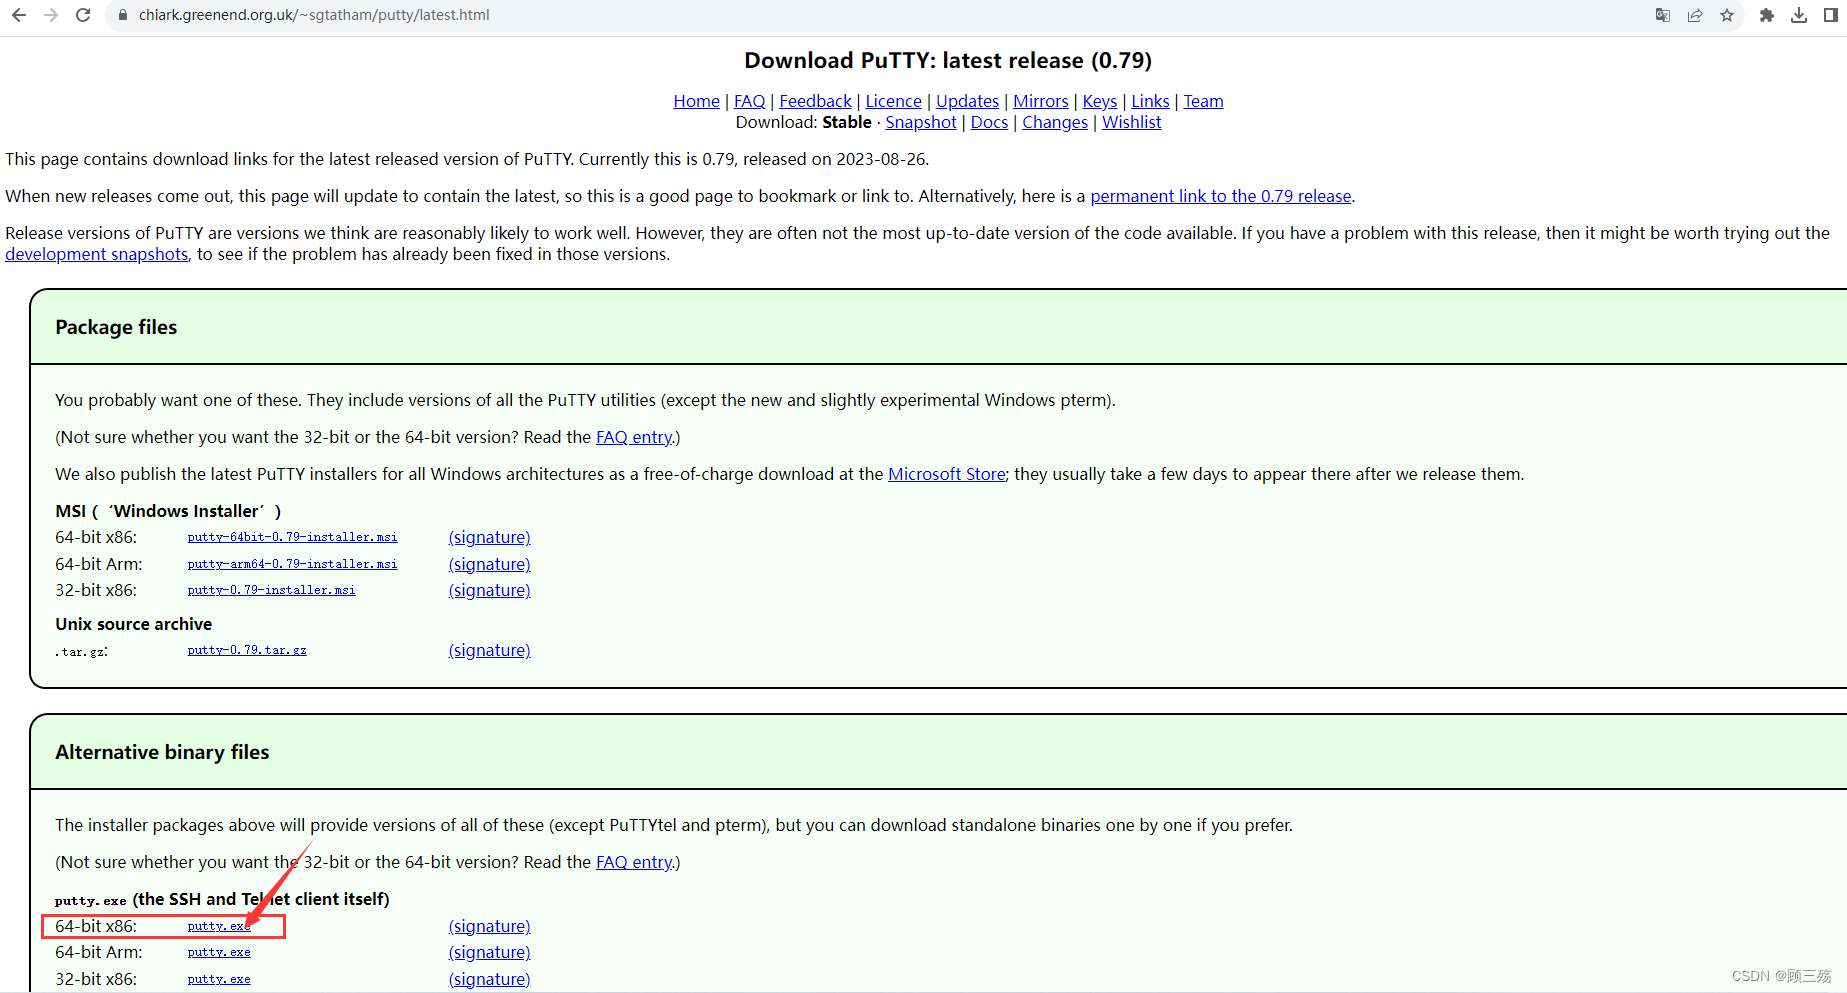Toggle the browser side panel icon

click(1831, 15)
